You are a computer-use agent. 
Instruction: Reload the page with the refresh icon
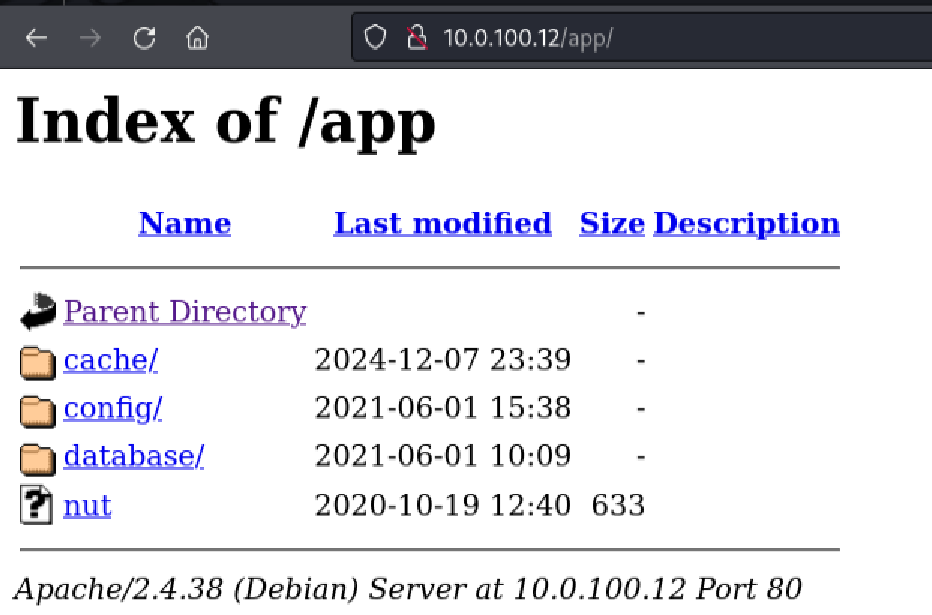coord(145,39)
